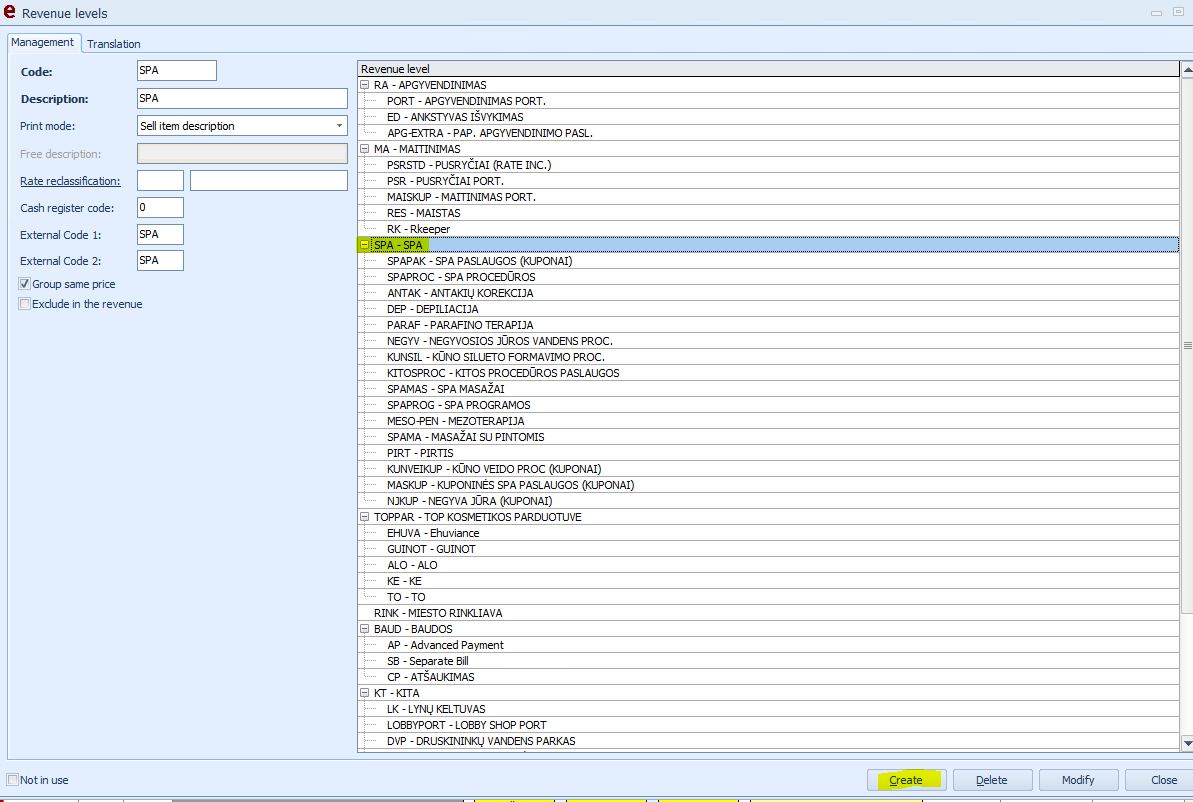Click the Modify button
The width and height of the screenshot is (1193, 802).
coord(1078,780)
